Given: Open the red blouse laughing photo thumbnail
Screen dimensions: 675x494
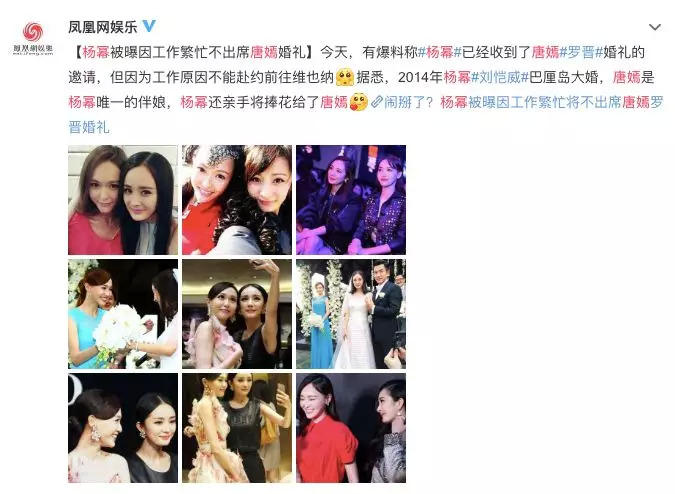Looking at the screenshot, I should click(351, 428).
